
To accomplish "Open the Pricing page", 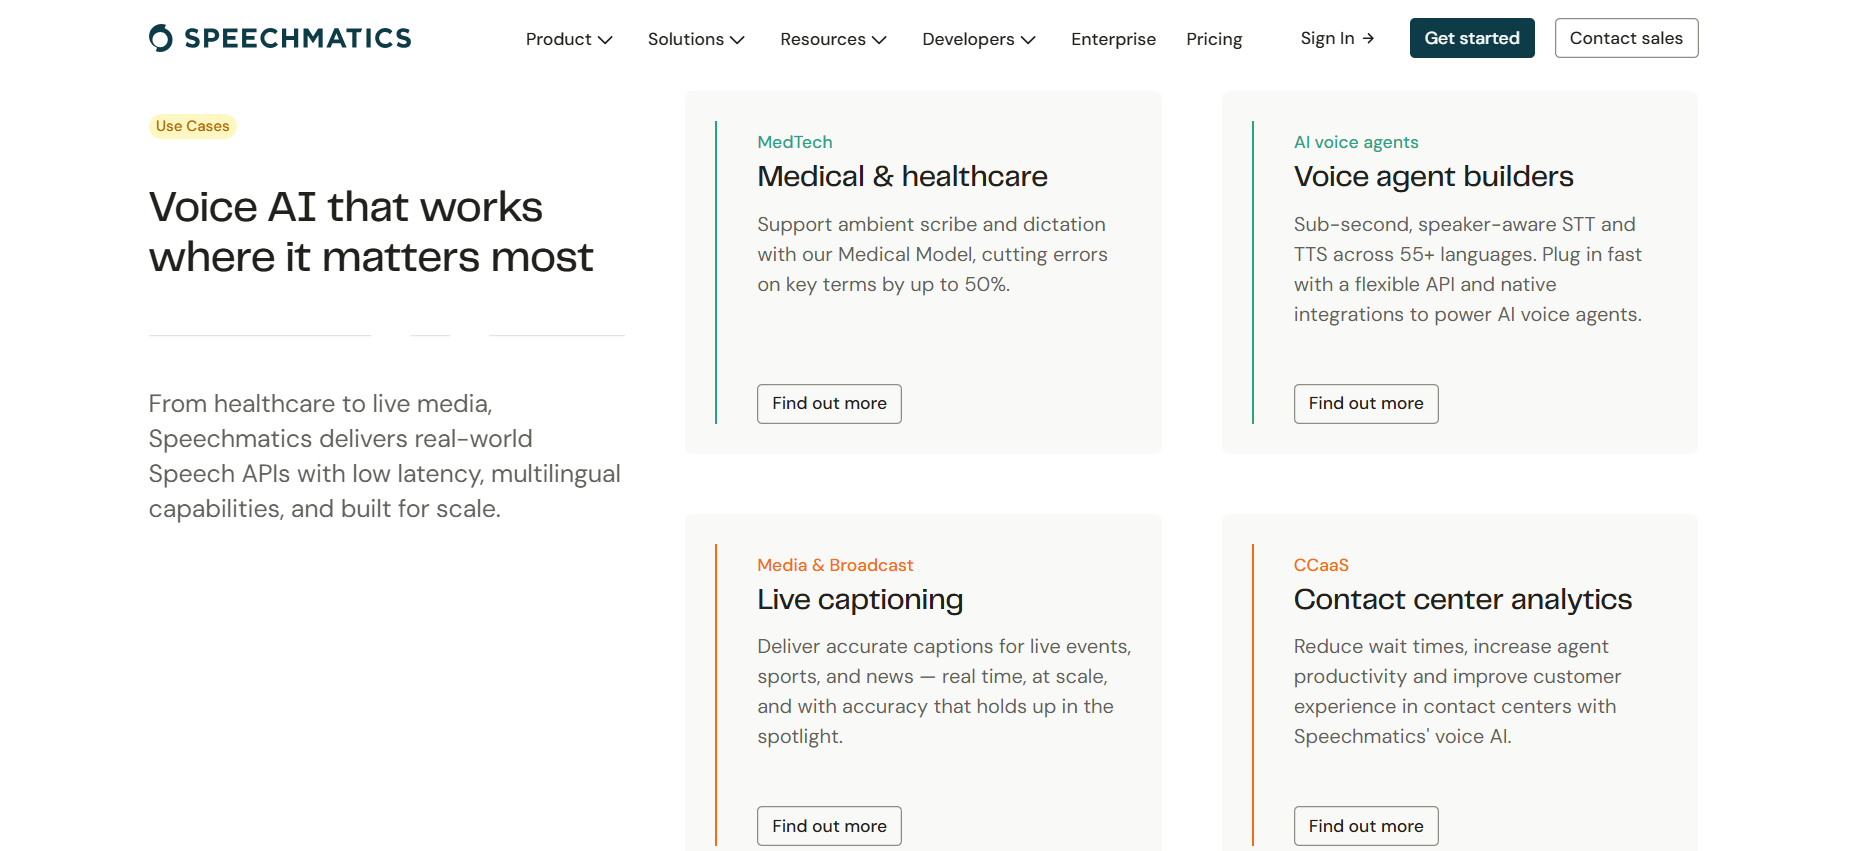I will coord(1214,39).
